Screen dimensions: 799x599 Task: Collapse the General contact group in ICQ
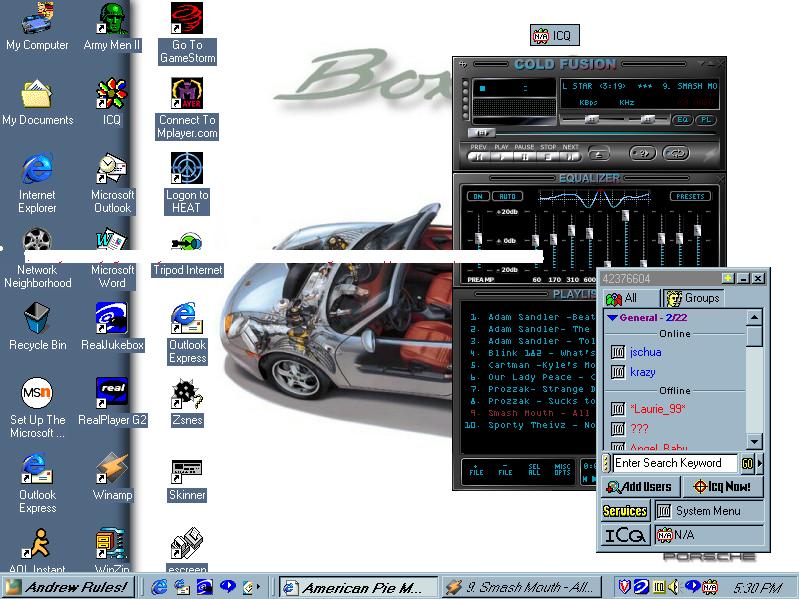click(x=613, y=318)
